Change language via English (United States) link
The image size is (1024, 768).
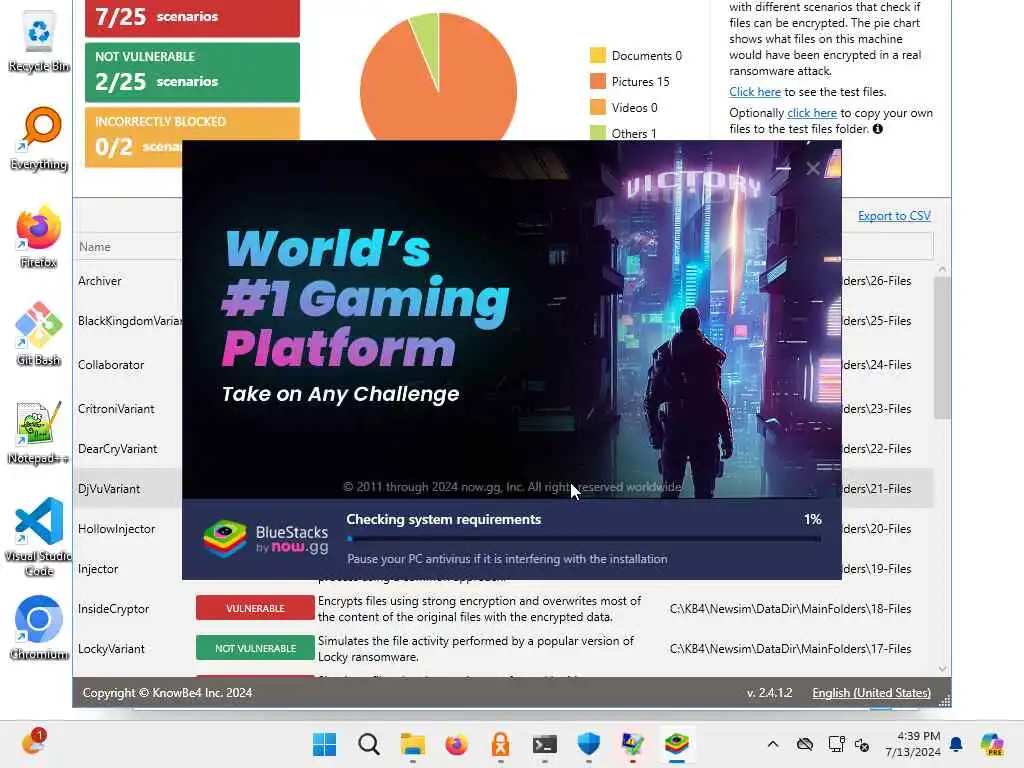(871, 693)
